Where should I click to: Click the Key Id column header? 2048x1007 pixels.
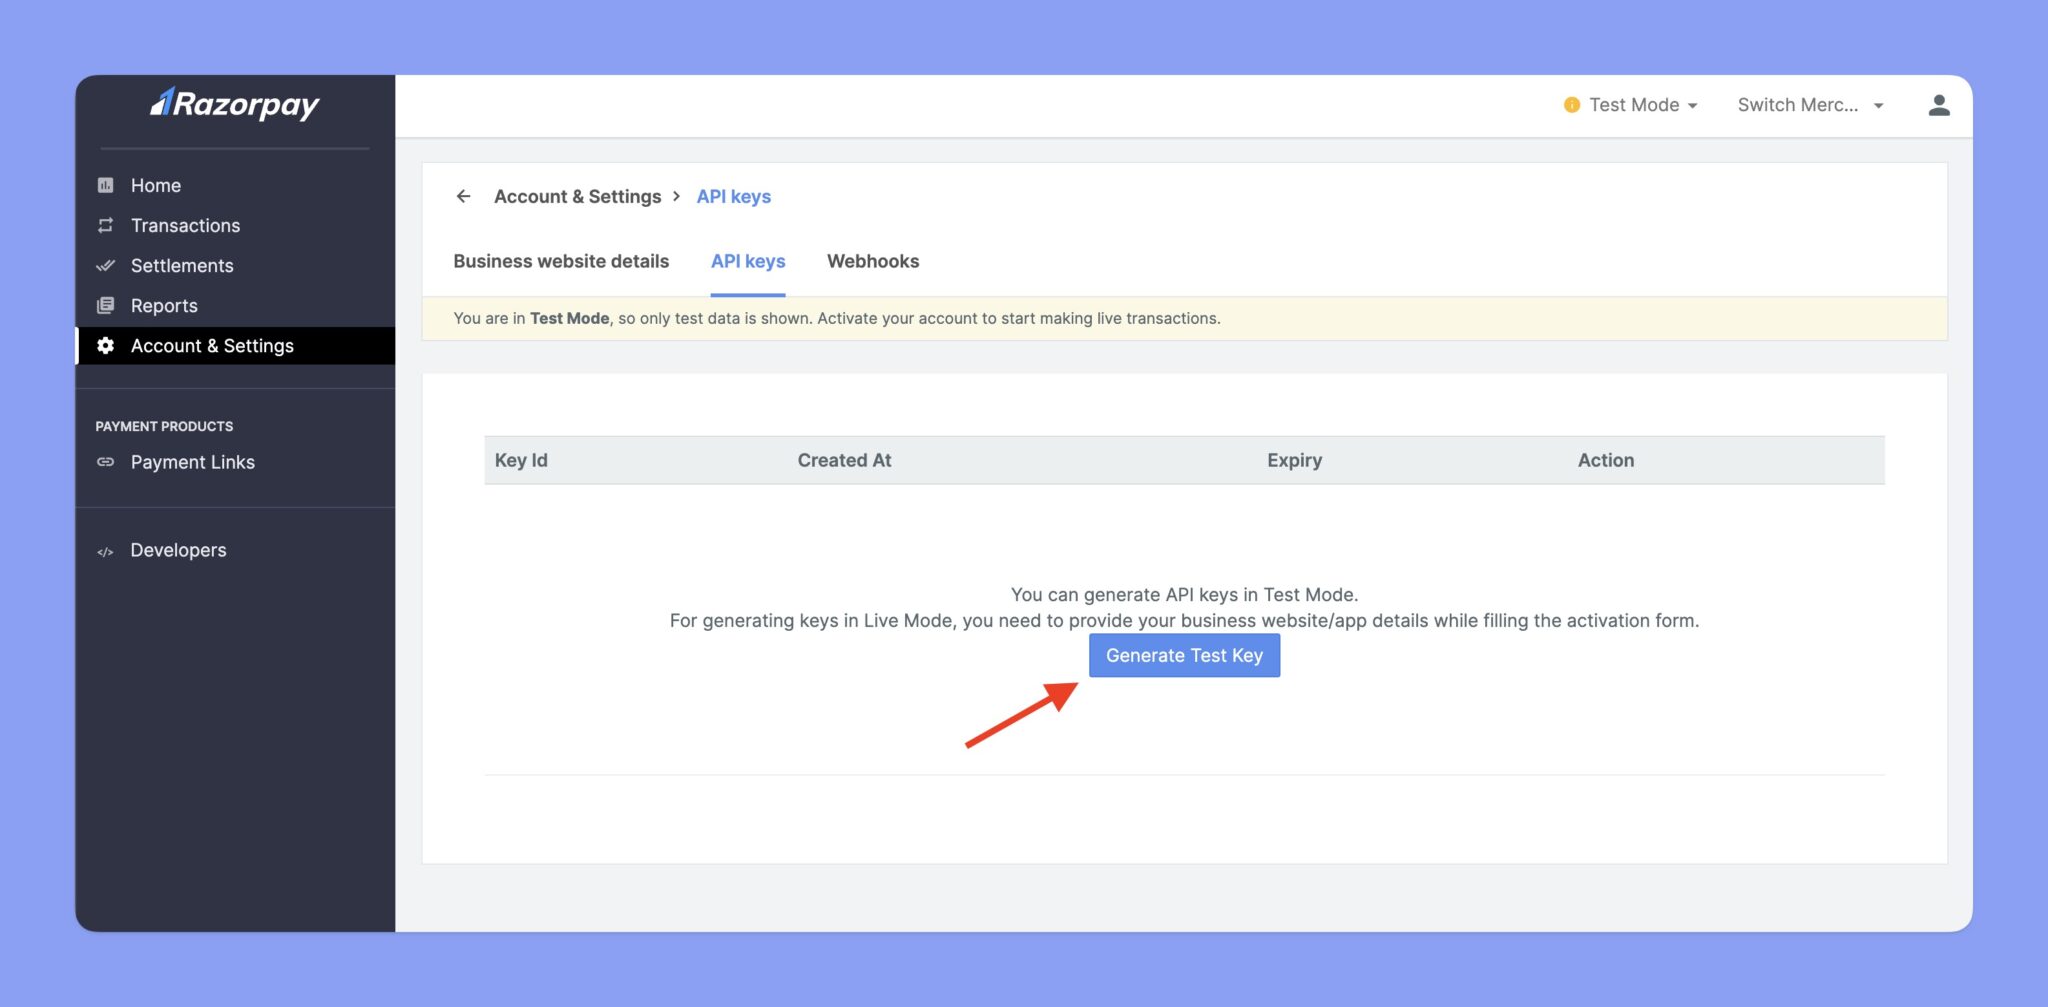coord(521,460)
